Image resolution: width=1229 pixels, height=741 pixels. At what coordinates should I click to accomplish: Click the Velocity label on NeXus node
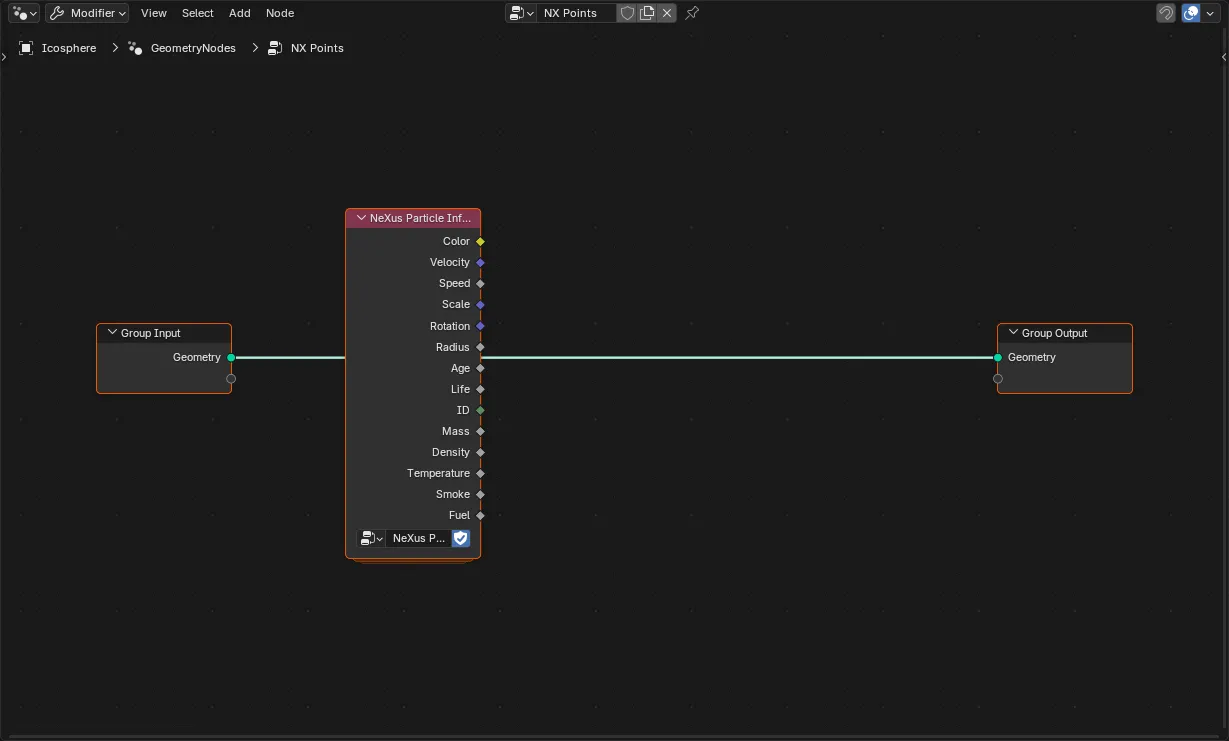click(x=450, y=262)
